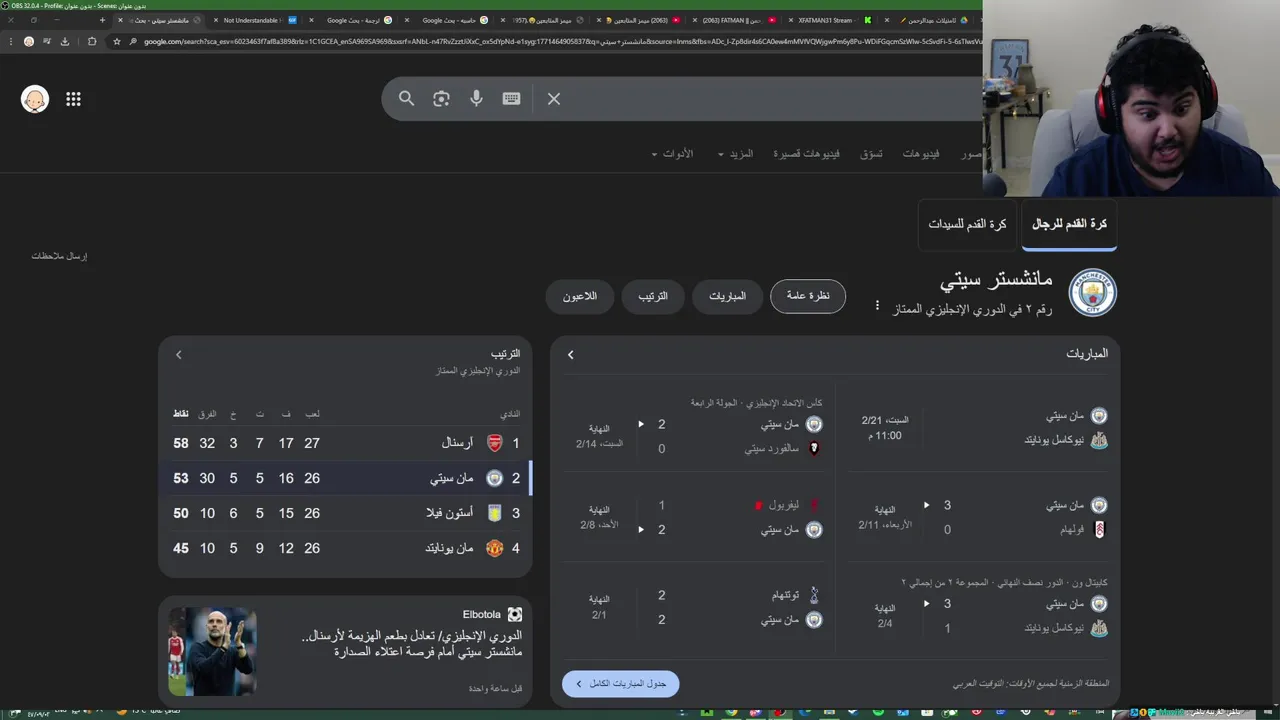Click the Aston Villa logo in standings
Image resolution: width=1280 pixels, height=720 pixels.
(494, 513)
